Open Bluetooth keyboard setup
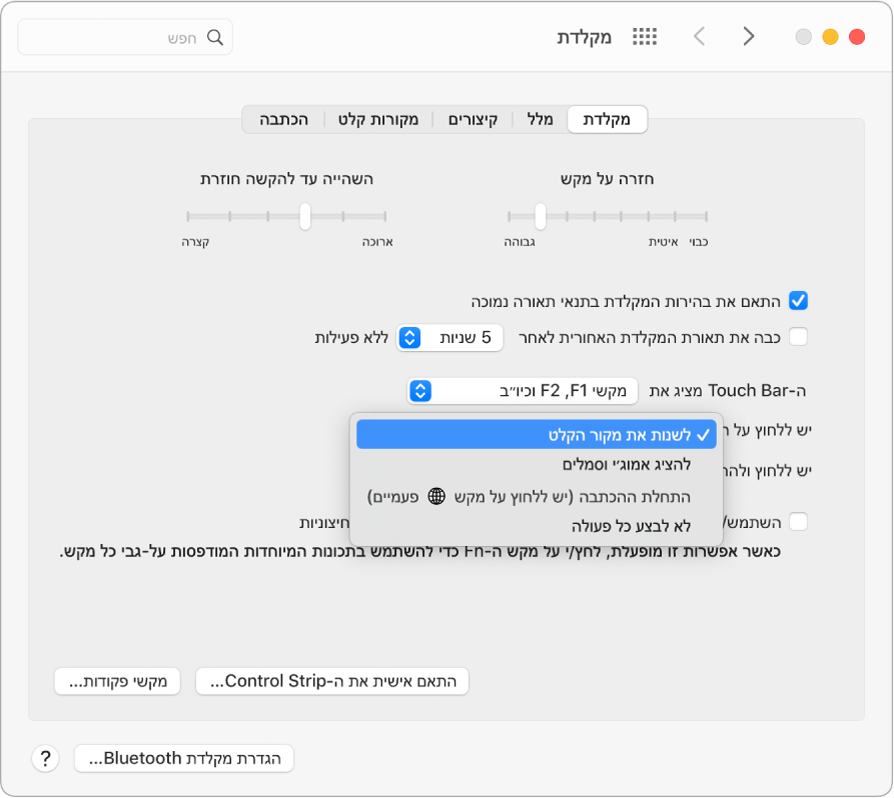 point(184,758)
